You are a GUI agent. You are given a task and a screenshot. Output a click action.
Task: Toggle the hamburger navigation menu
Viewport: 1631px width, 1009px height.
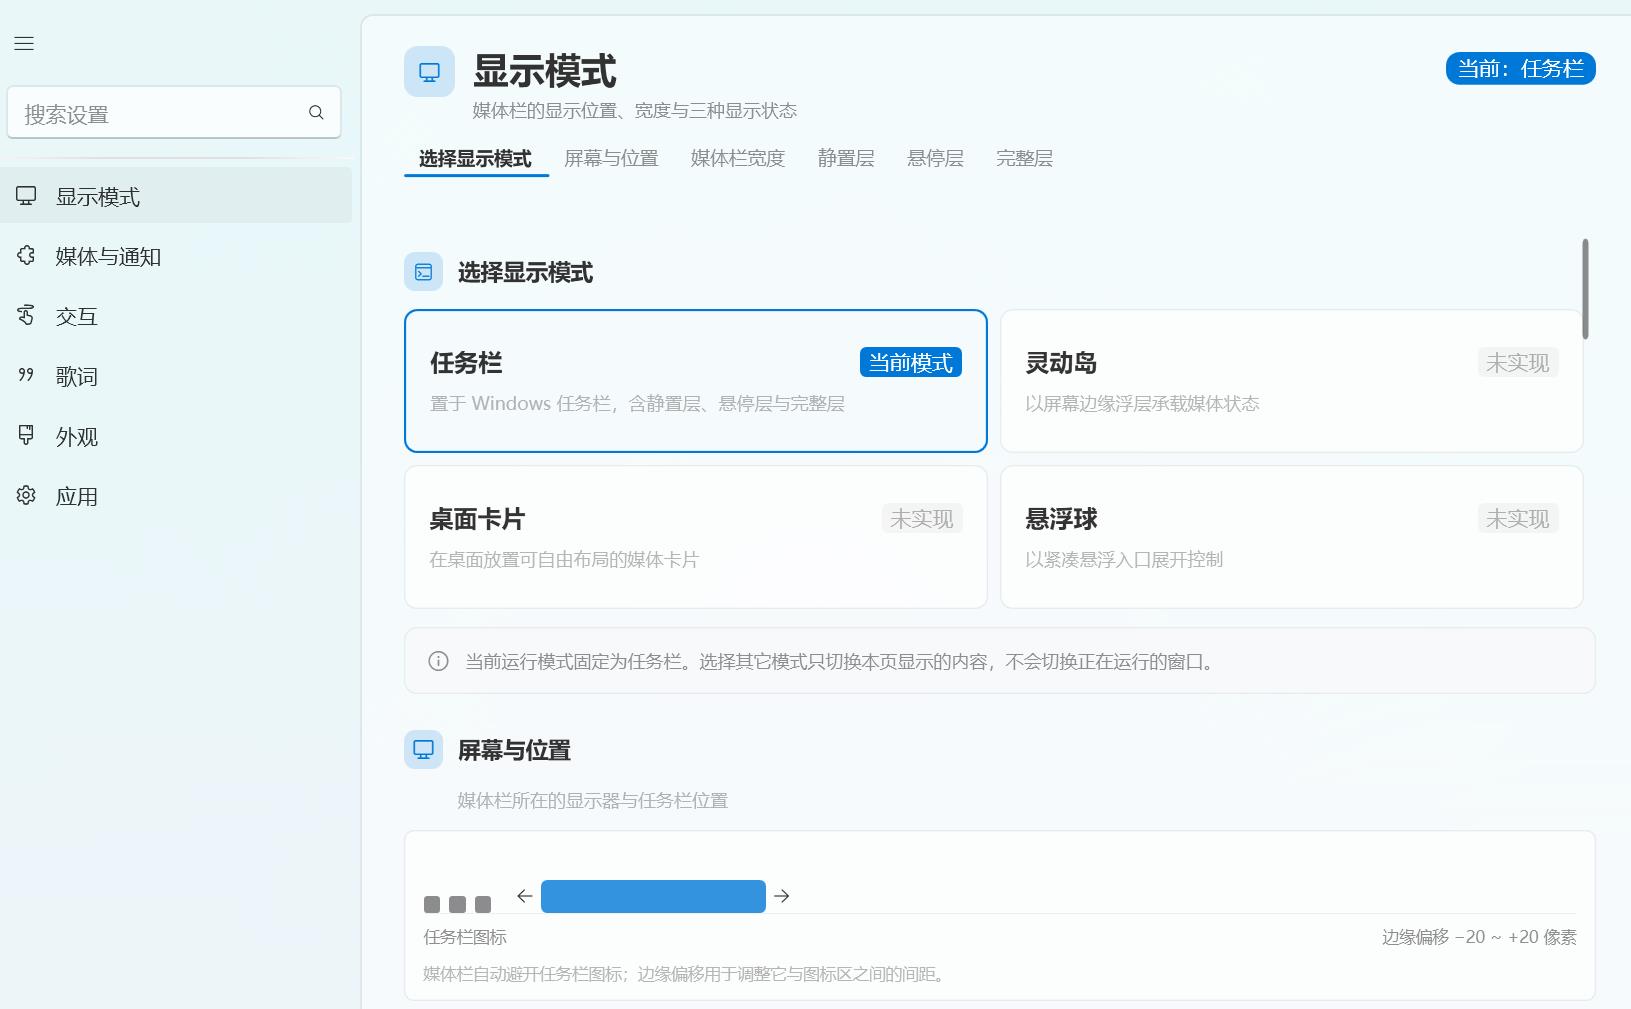[x=24, y=43]
